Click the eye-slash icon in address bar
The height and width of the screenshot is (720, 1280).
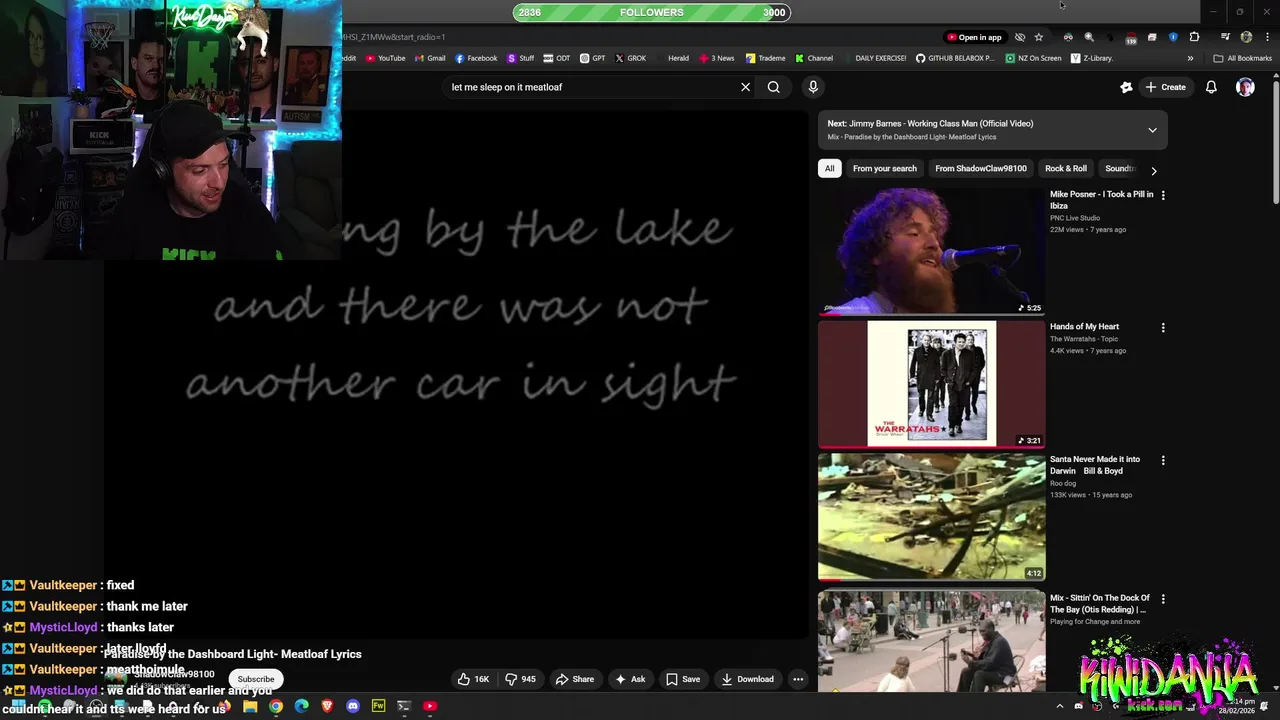1020,37
